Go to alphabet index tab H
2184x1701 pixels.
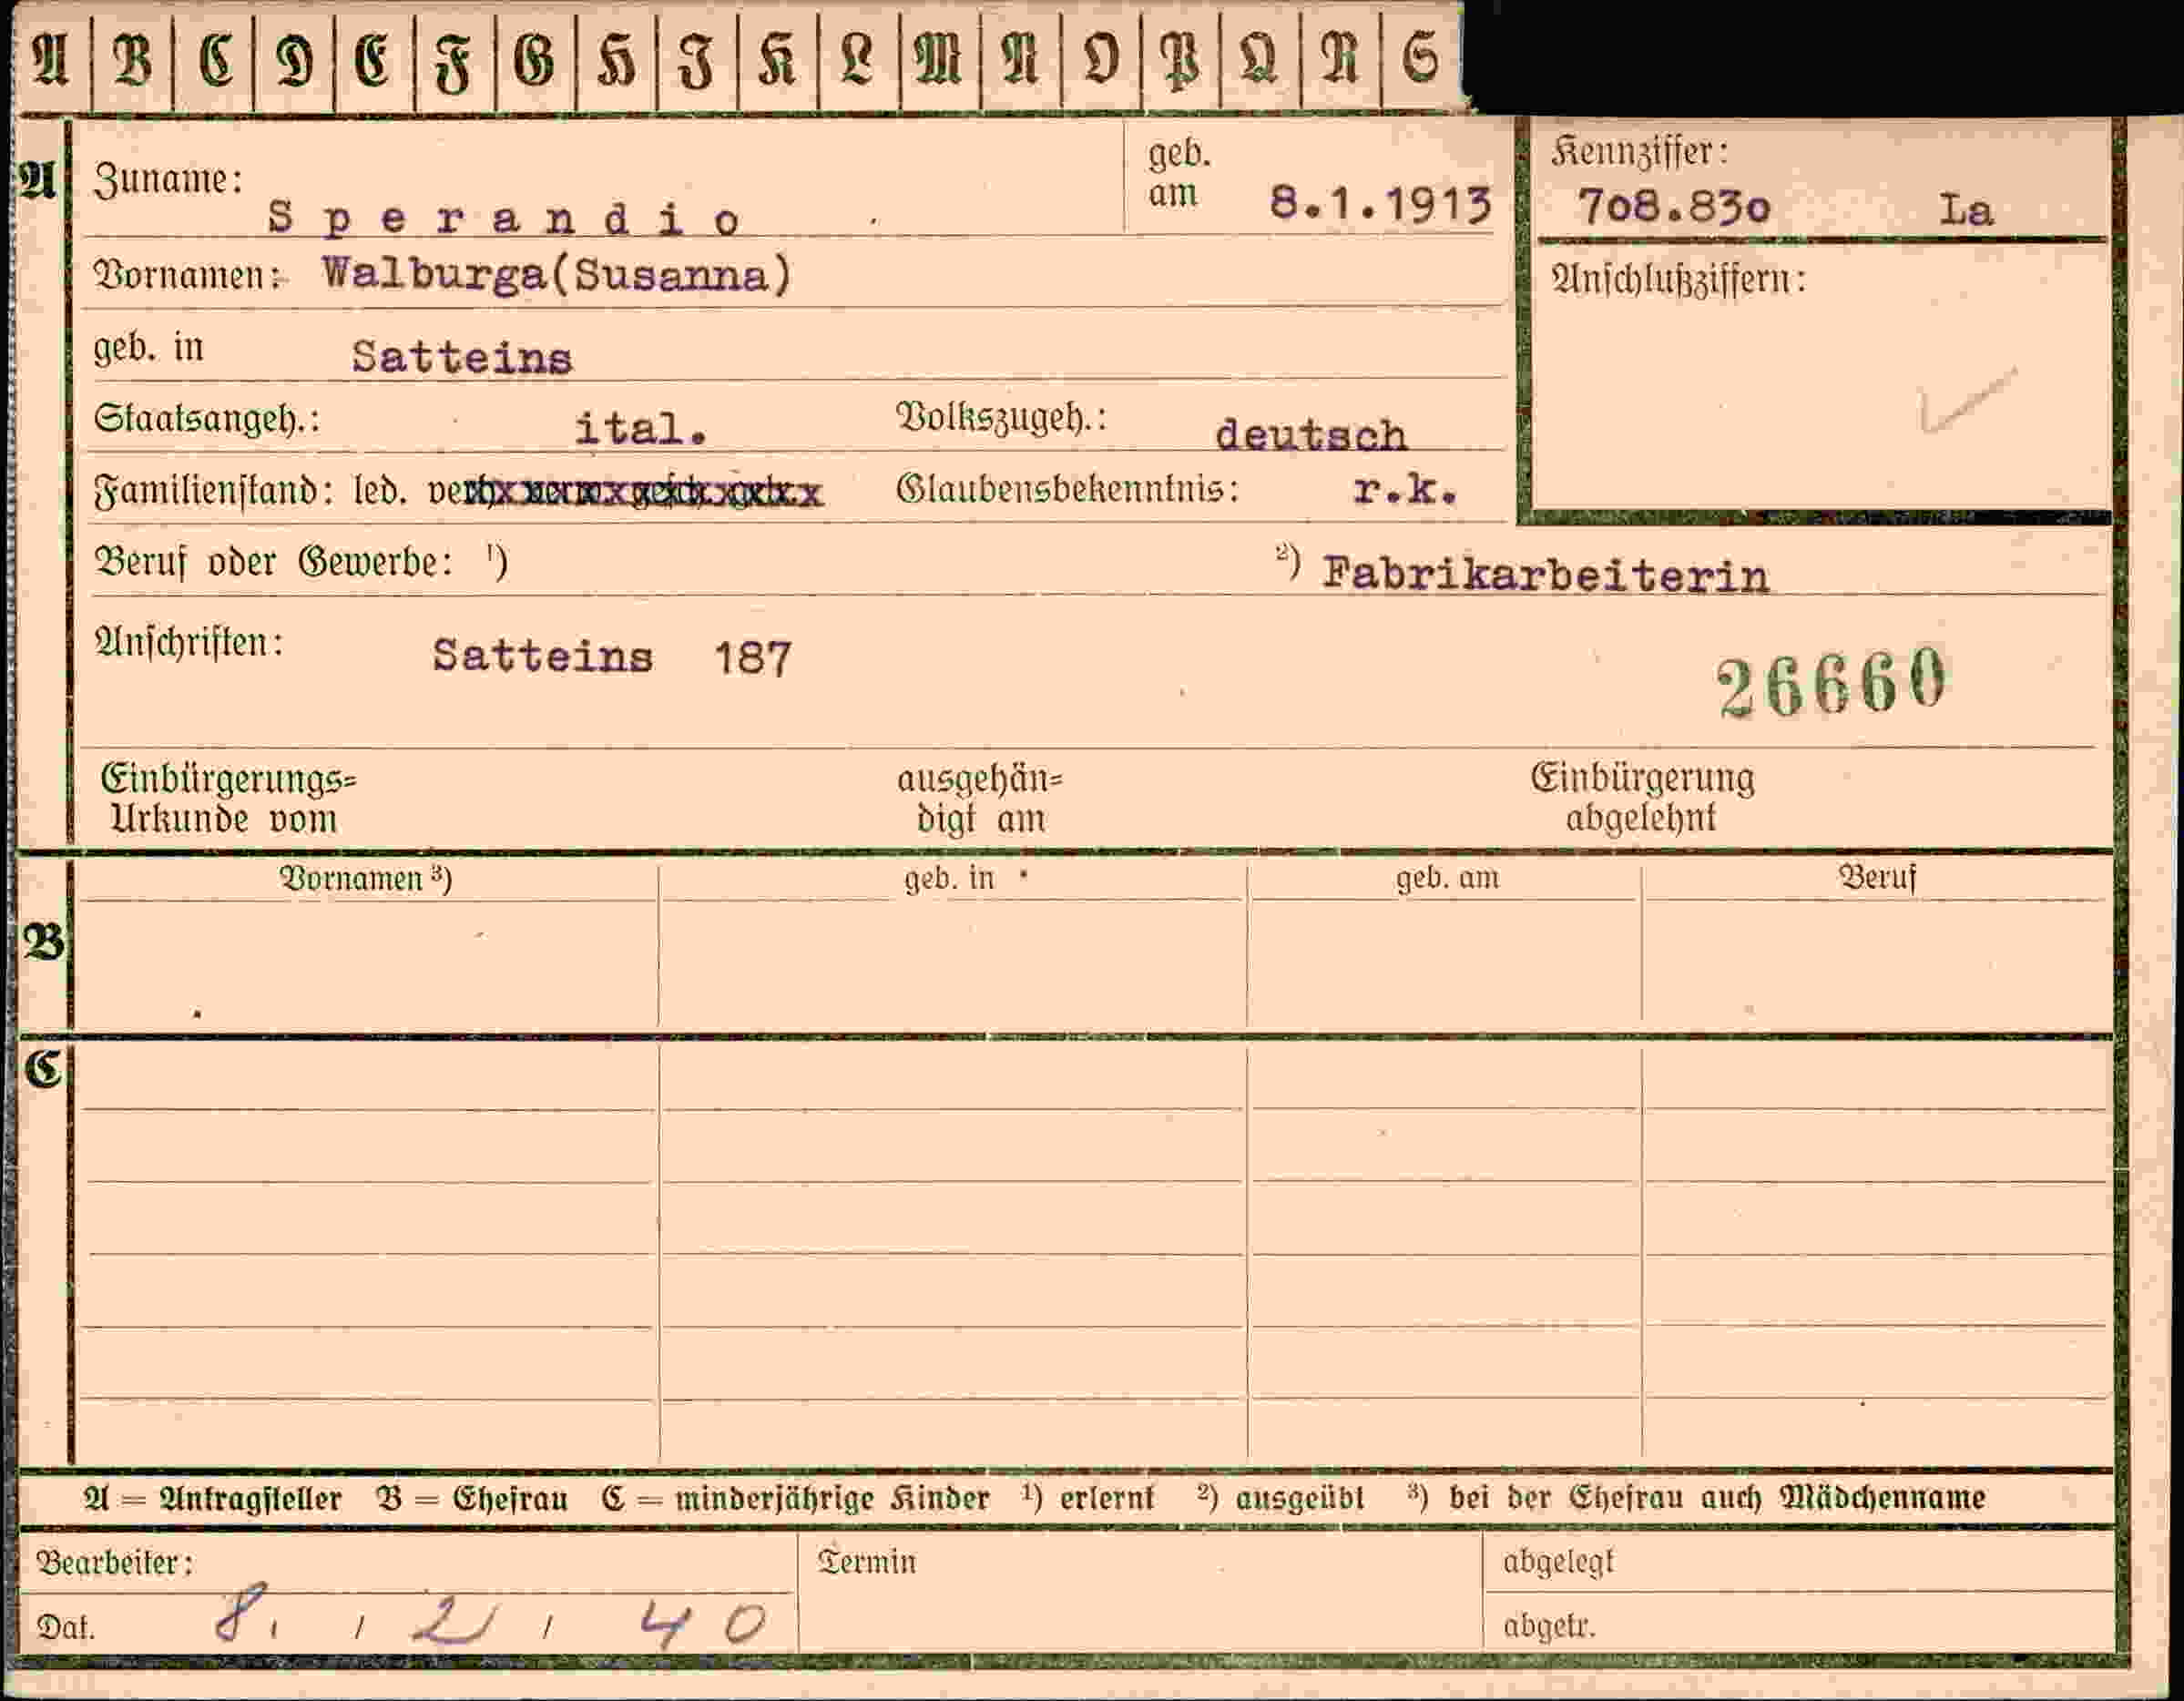(617, 60)
